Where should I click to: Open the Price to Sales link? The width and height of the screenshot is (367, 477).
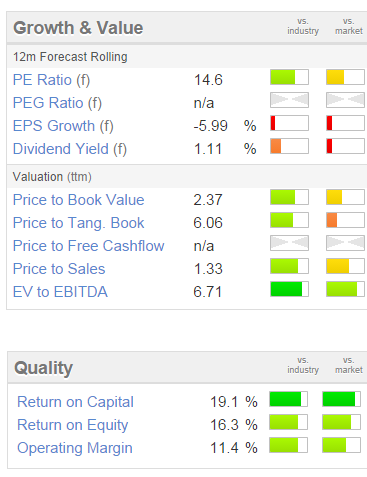tap(59, 269)
